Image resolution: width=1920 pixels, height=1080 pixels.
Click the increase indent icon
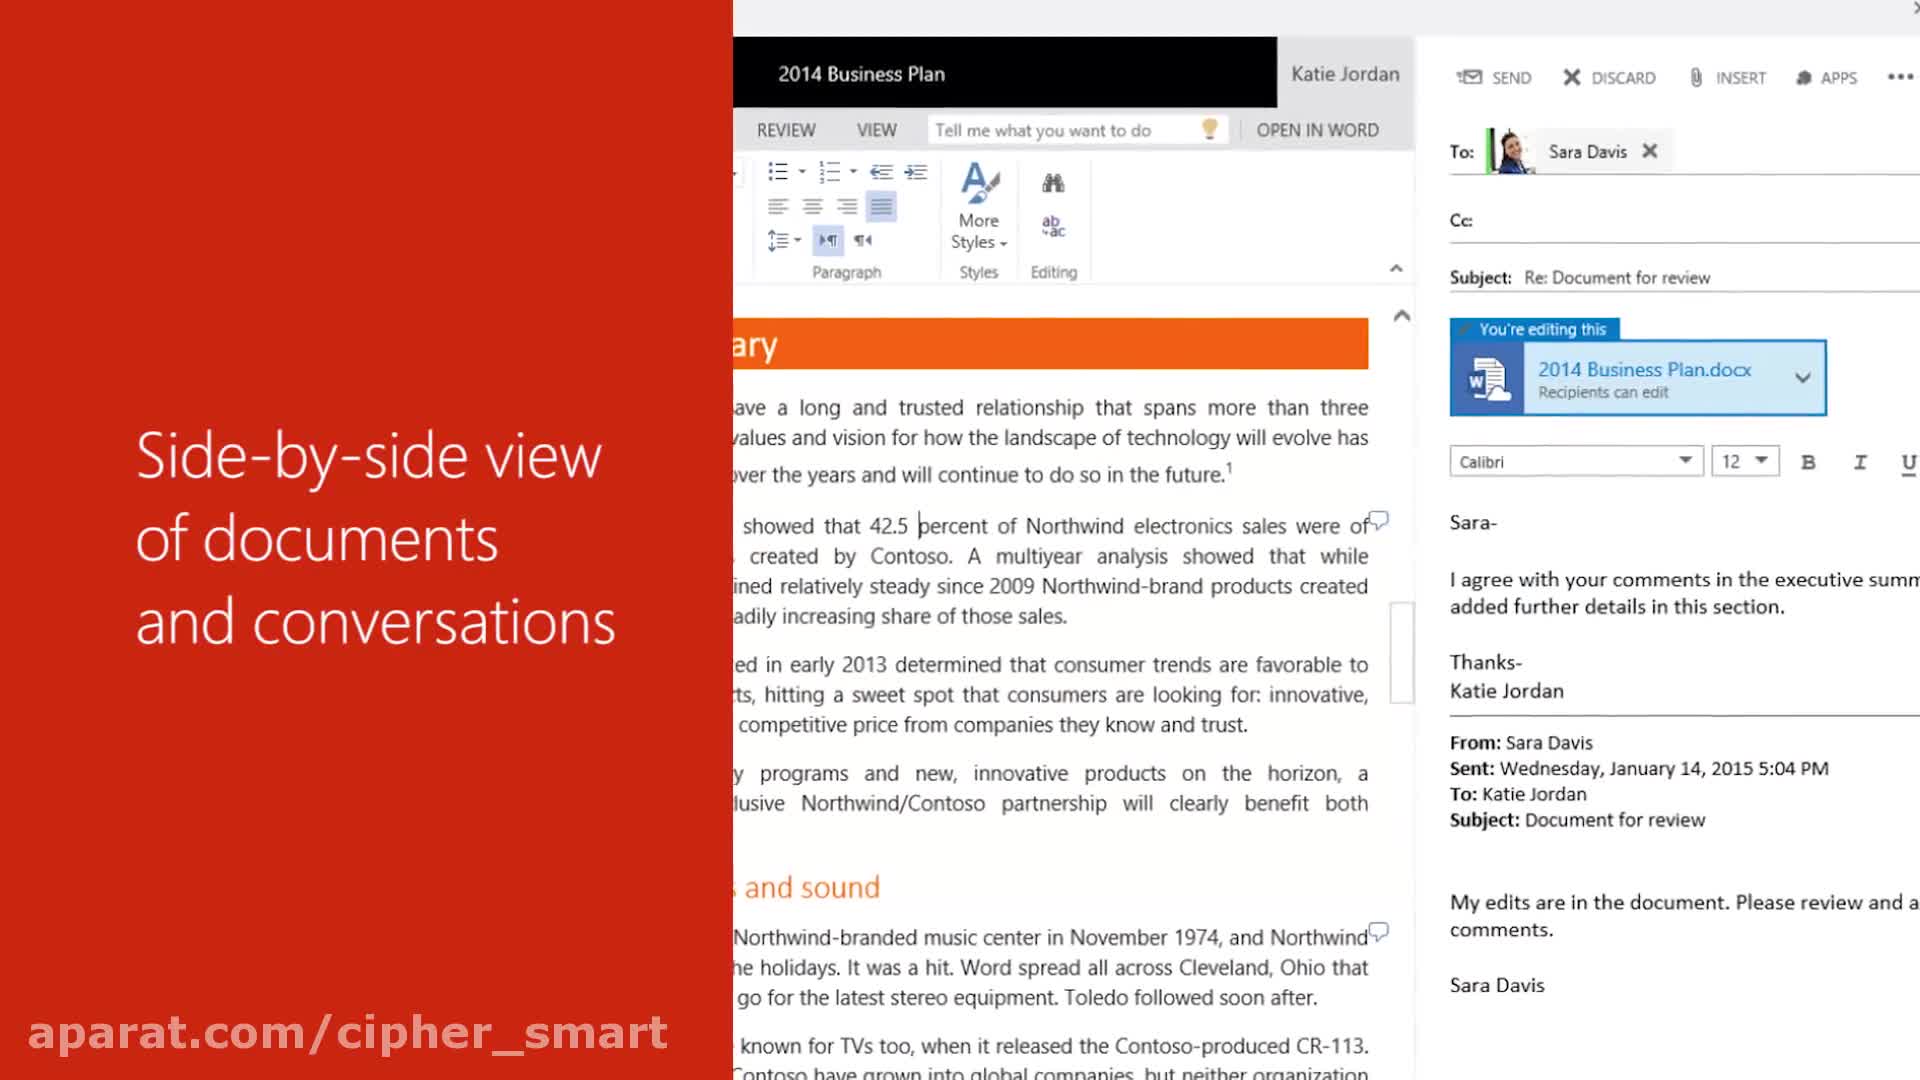point(916,172)
